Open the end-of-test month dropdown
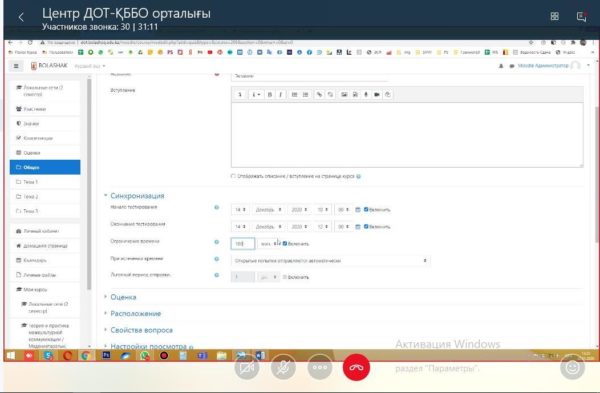Screen dimensions: 600x393 (x=268, y=227)
